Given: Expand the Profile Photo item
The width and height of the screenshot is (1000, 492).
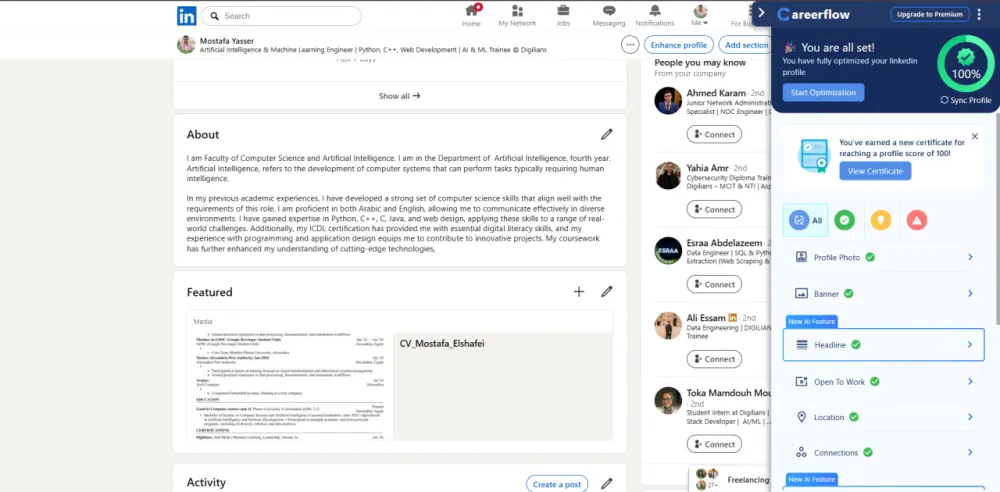Looking at the screenshot, I should click(883, 257).
